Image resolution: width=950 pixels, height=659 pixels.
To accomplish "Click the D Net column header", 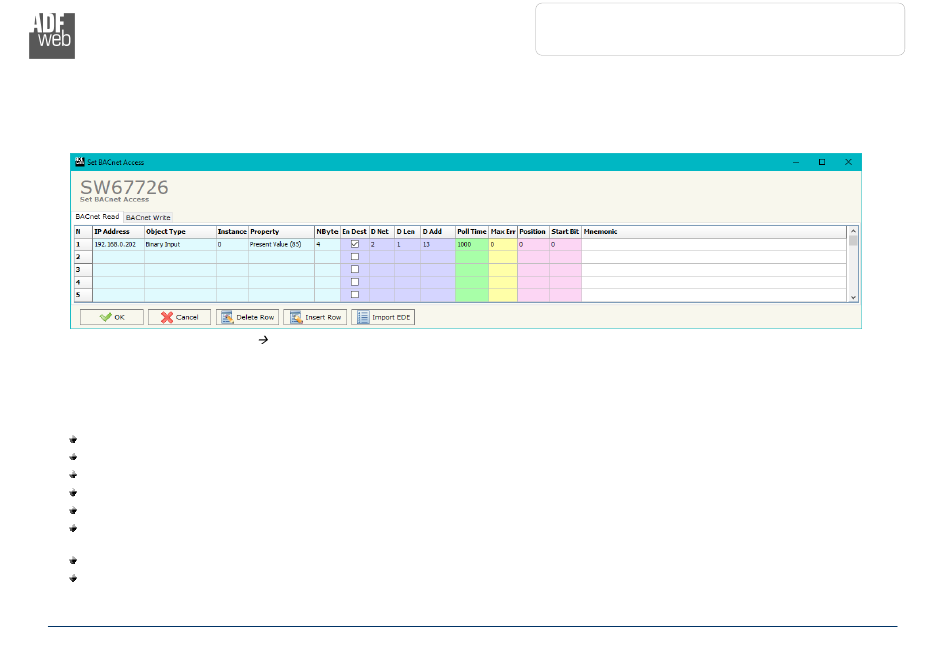I will click(x=382, y=232).
